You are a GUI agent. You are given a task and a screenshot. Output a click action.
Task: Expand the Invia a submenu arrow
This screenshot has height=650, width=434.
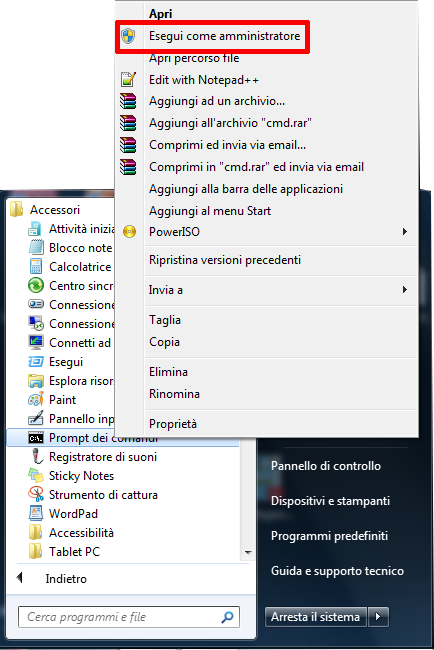pos(405,290)
